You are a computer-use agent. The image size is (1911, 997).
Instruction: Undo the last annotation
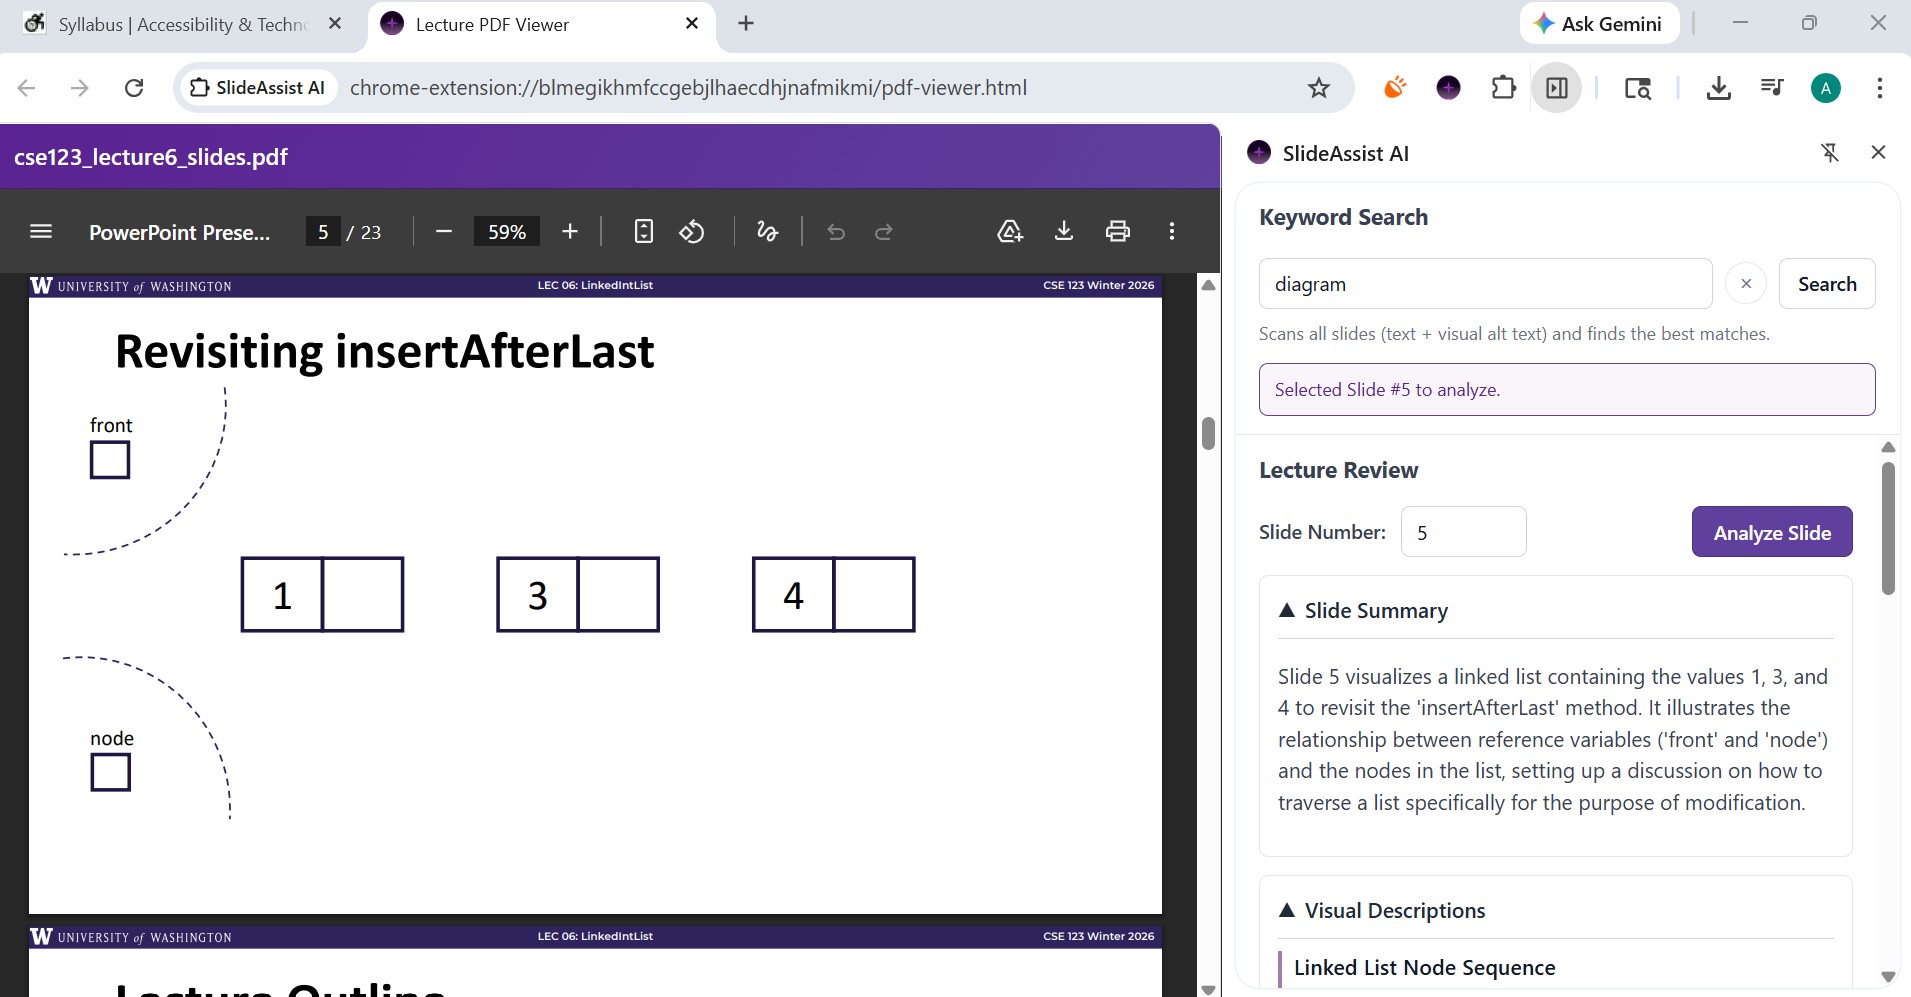pos(835,231)
